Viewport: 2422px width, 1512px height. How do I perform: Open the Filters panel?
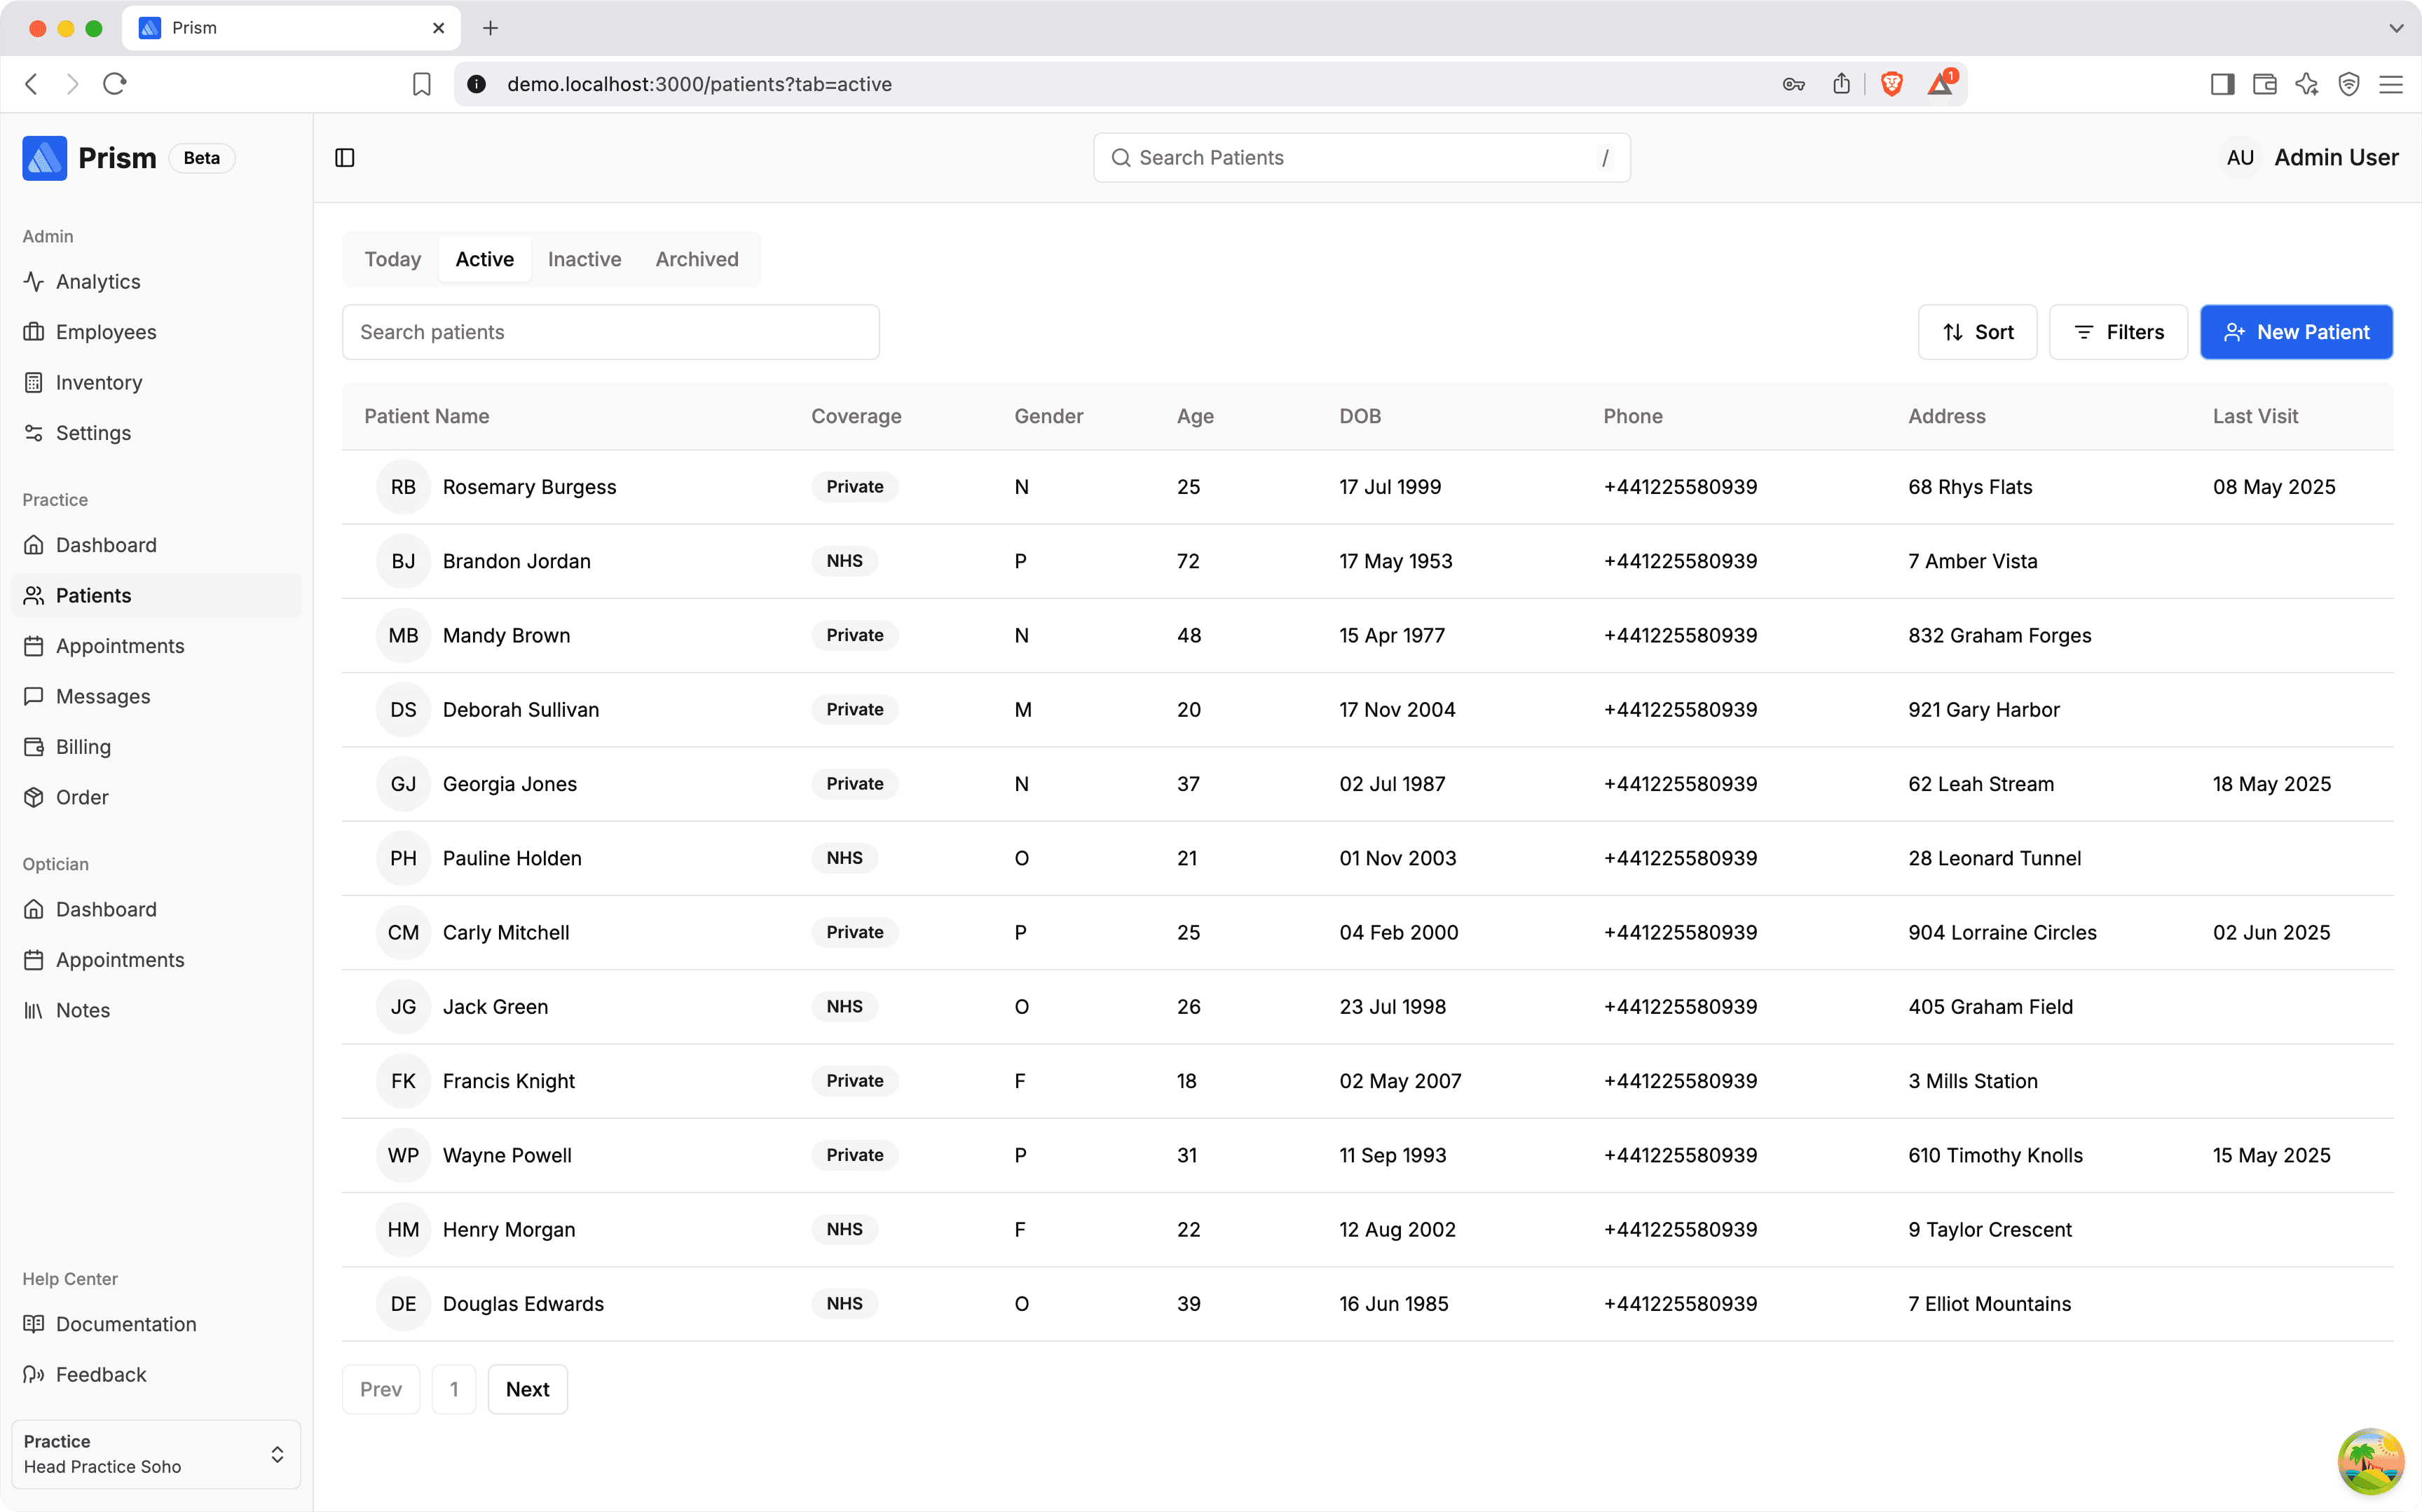[x=2118, y=332]
